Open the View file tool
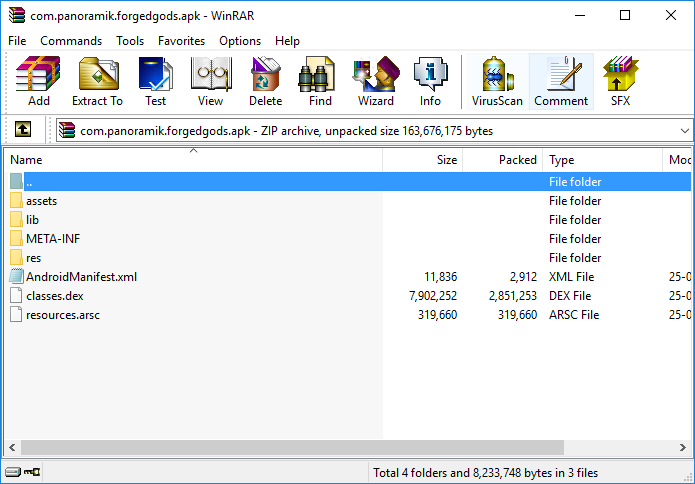 210,81
